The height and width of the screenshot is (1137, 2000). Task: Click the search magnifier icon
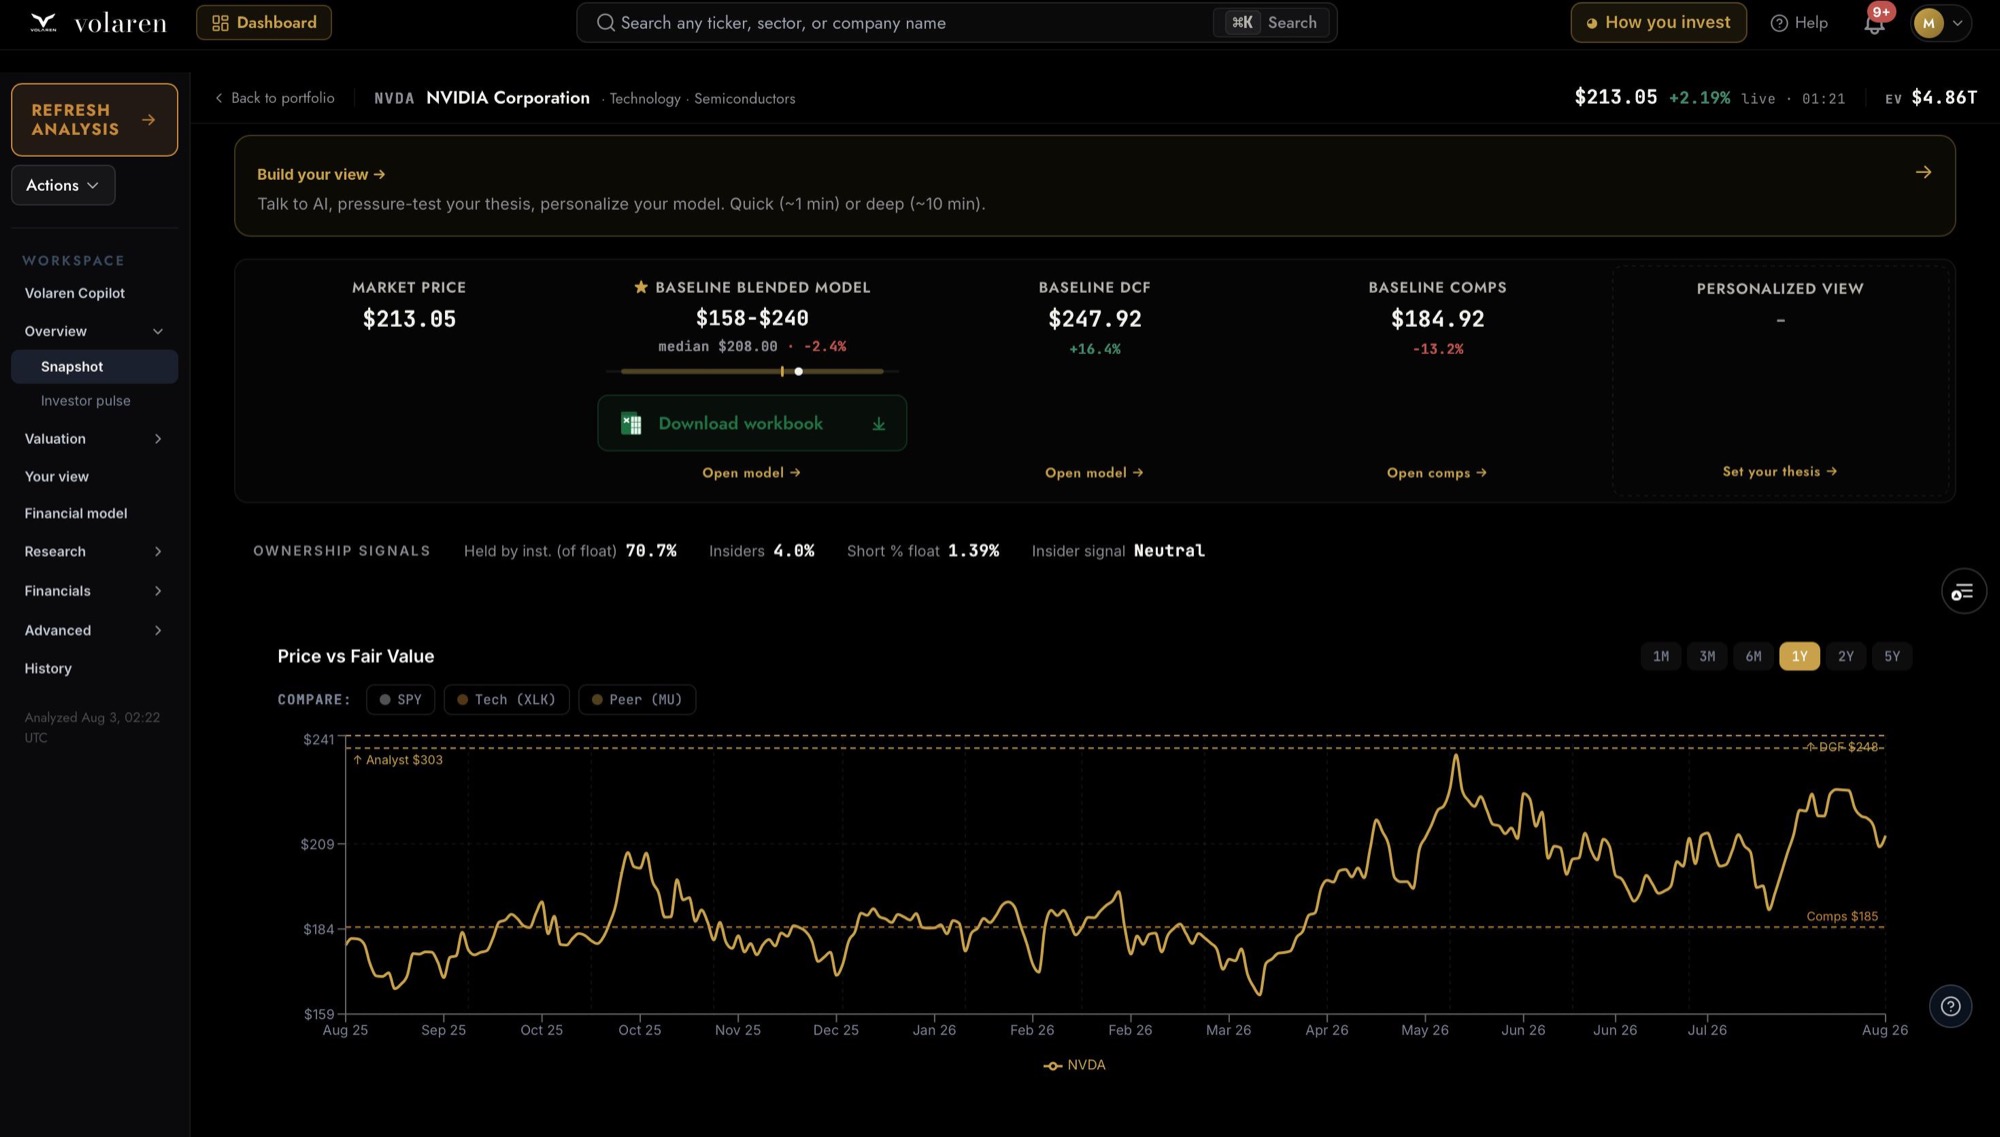[x=605, y=22]
